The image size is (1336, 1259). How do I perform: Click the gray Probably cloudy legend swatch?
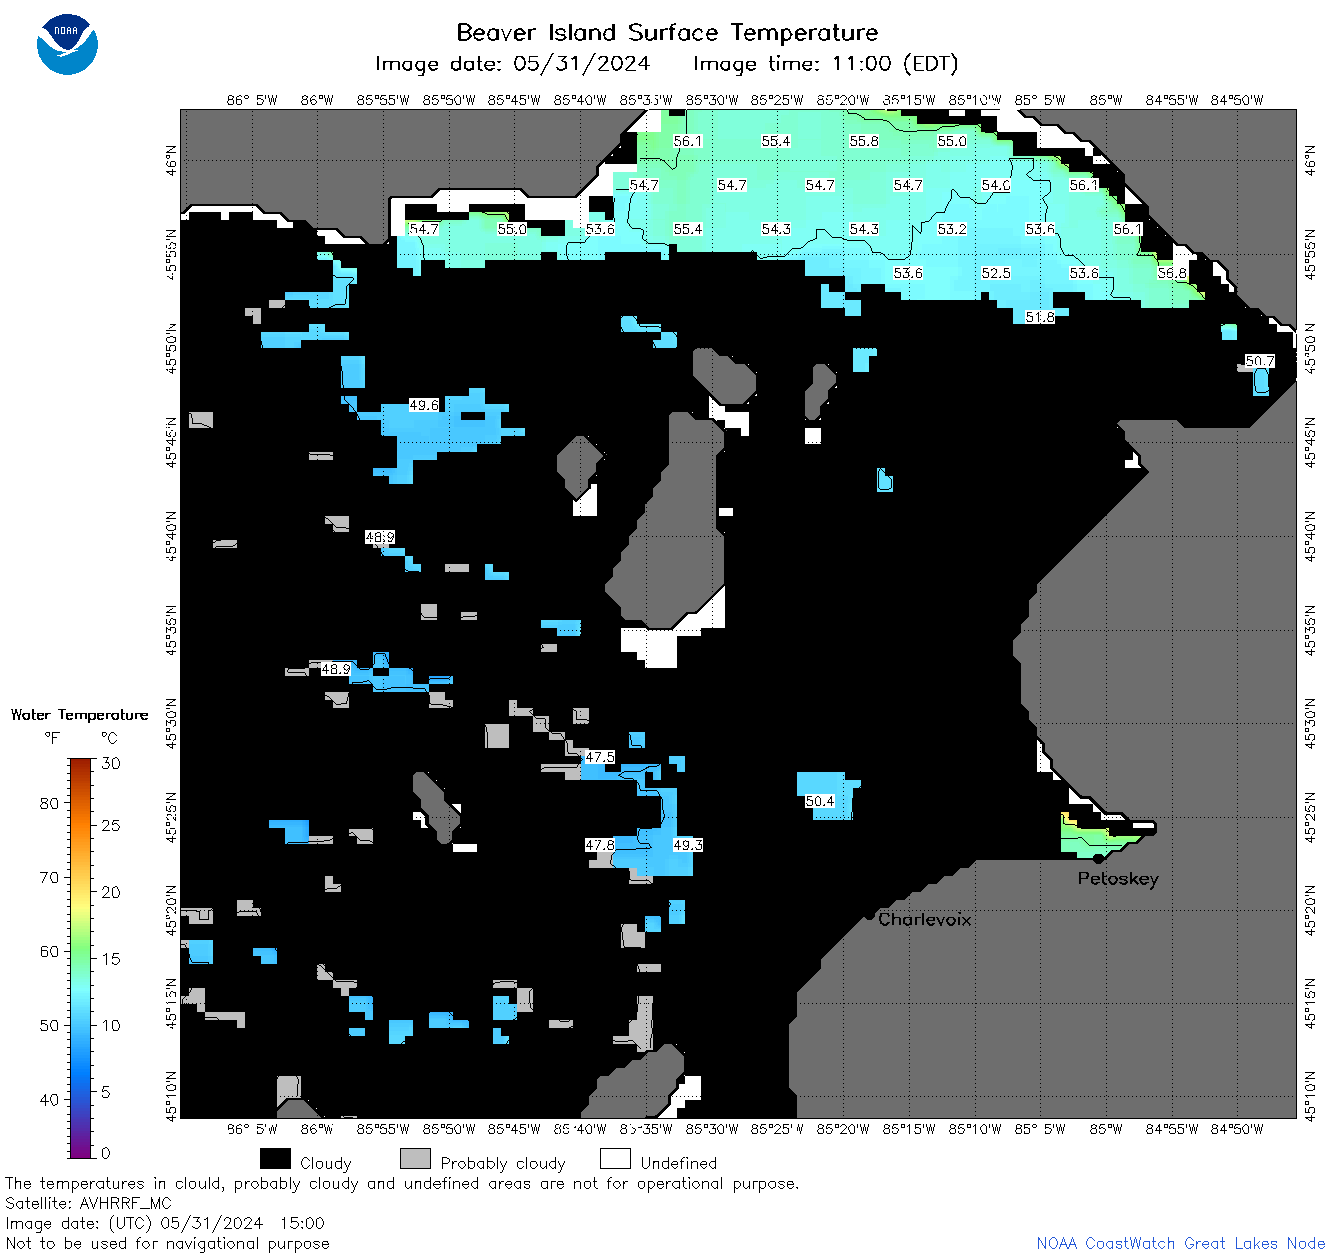click(x=415, y=1158)
